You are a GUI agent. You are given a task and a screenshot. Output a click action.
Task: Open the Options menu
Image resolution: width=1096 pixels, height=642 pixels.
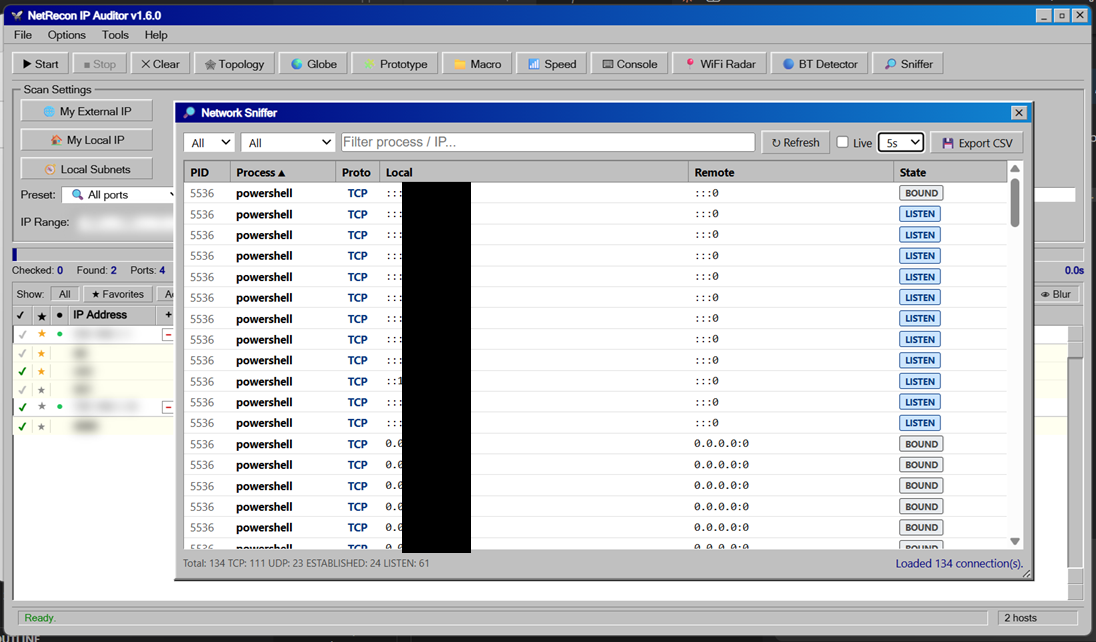66,35
